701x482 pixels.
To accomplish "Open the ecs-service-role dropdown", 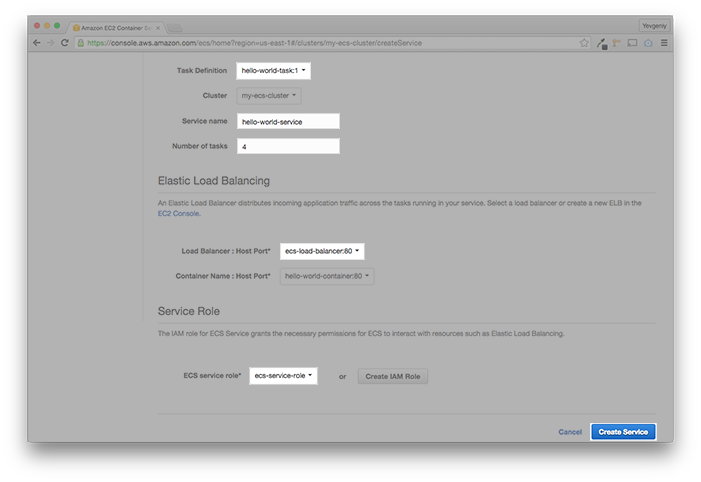I will [283, 376].
